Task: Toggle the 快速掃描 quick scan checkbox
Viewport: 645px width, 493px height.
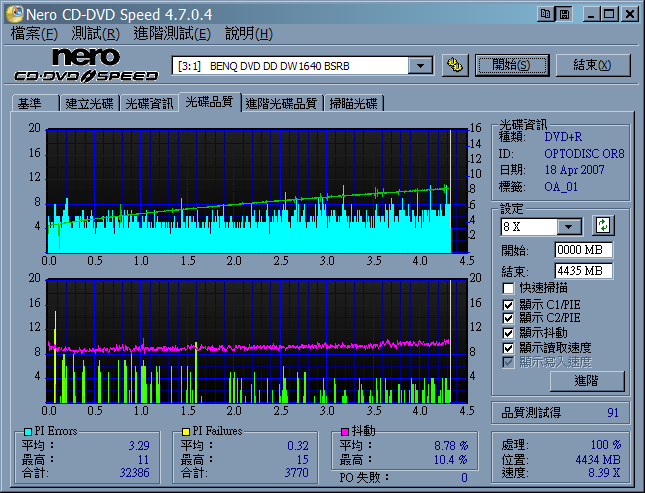Action: [508, 288]
